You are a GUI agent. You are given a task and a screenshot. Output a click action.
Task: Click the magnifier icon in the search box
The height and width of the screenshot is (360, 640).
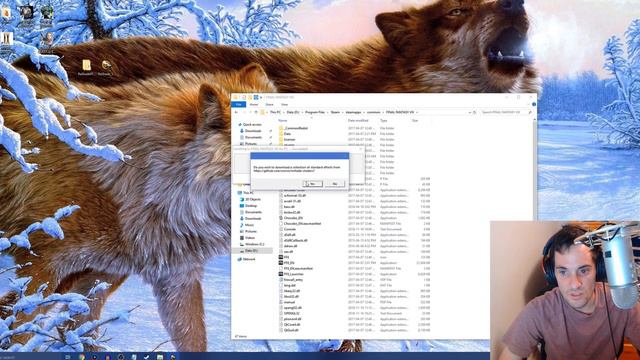point(530,112)
